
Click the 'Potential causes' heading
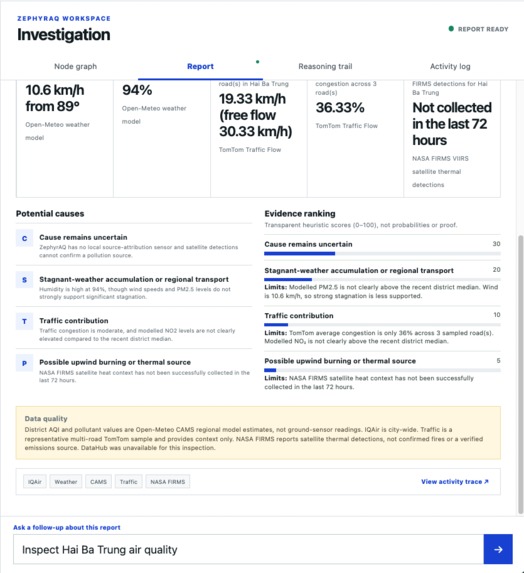pyautogui.click(x=50, y=213)
